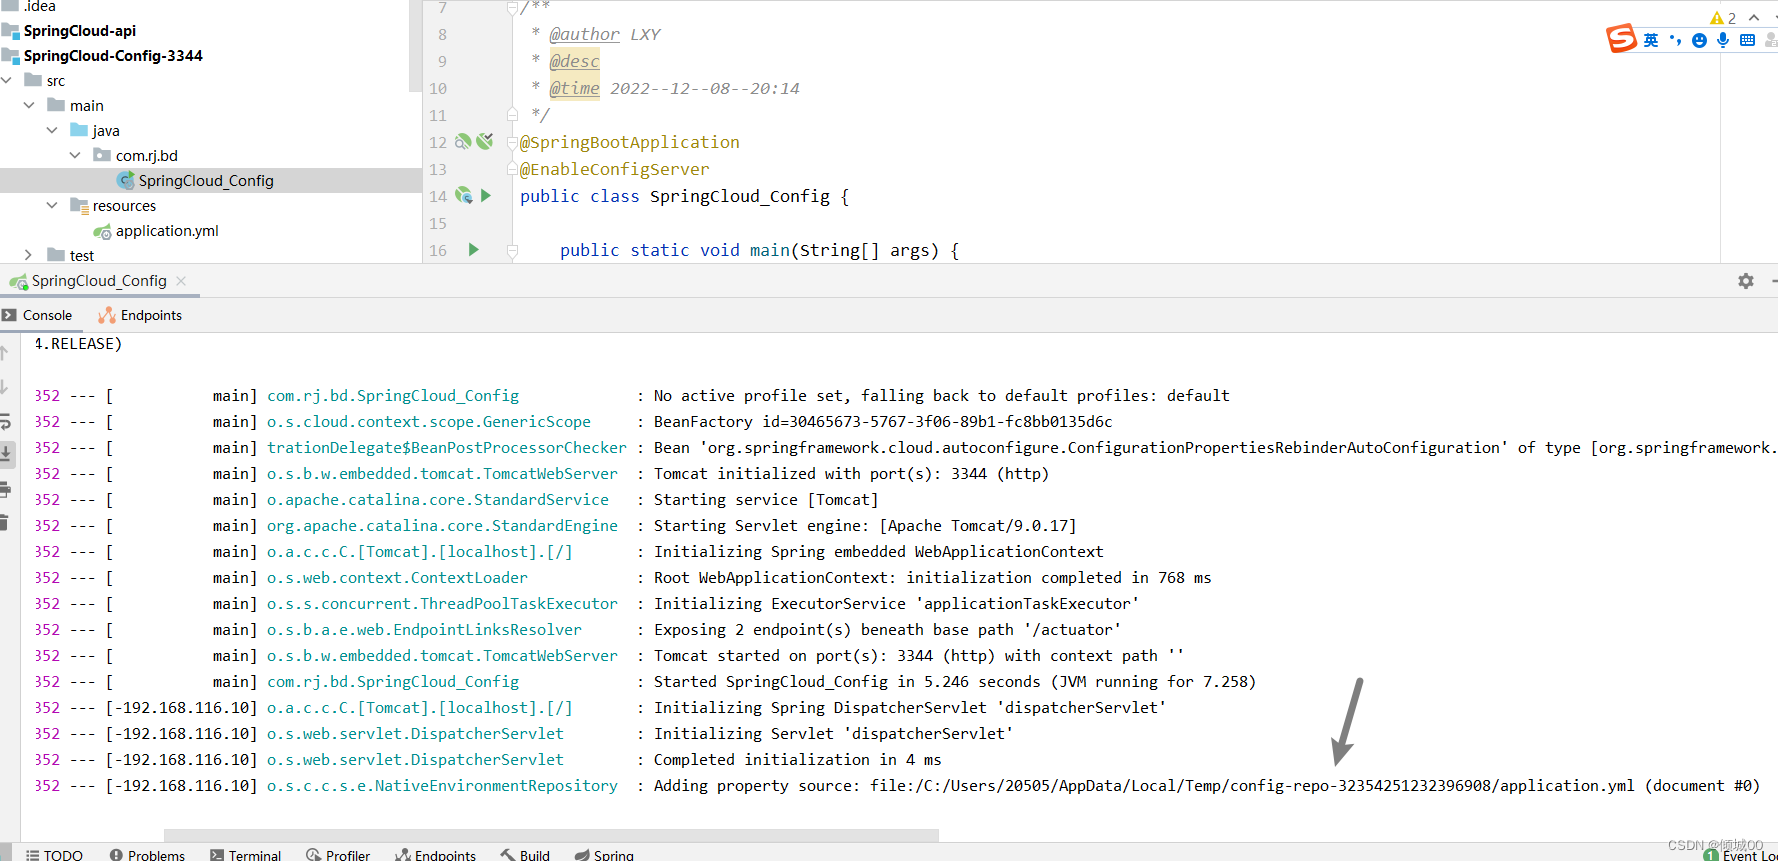
Task: Click the first gutter icon on line 12
Action: 463,142
